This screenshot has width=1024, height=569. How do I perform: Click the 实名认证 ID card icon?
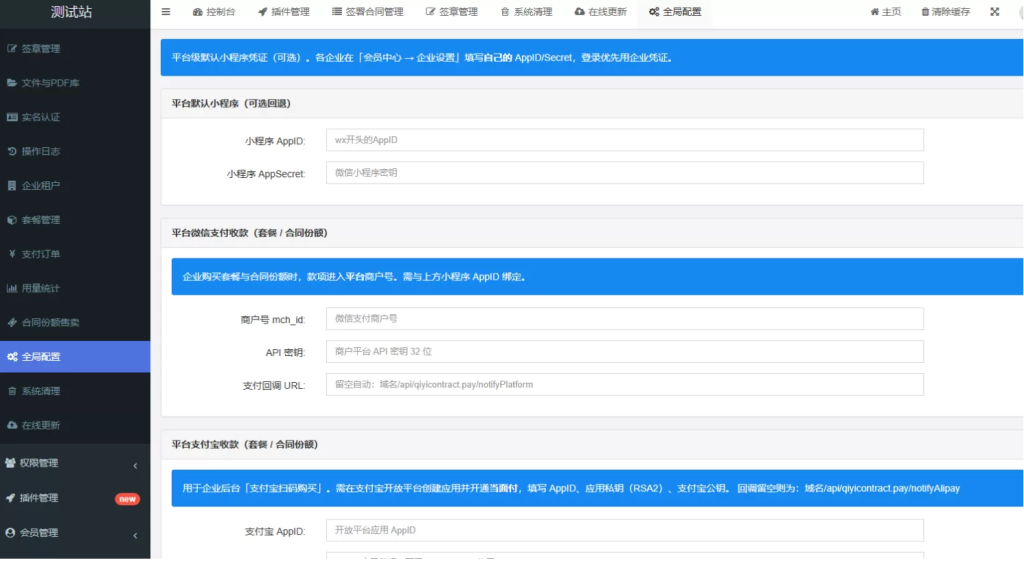point(12,117)
